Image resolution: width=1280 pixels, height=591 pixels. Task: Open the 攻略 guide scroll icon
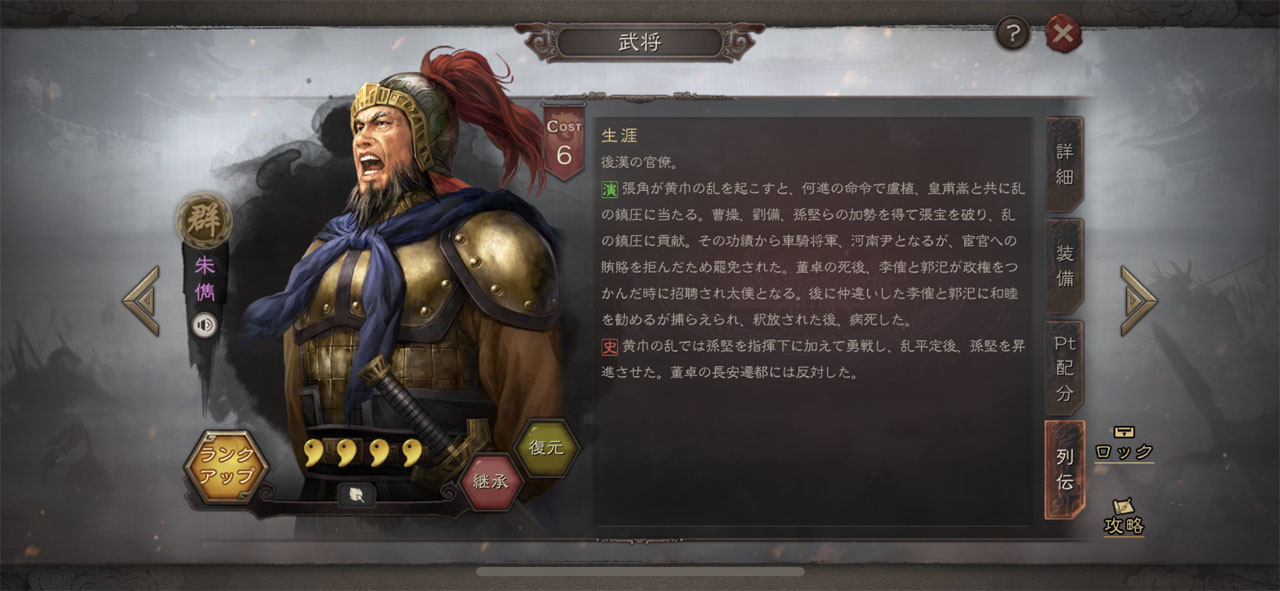(x=1124, y=516)
